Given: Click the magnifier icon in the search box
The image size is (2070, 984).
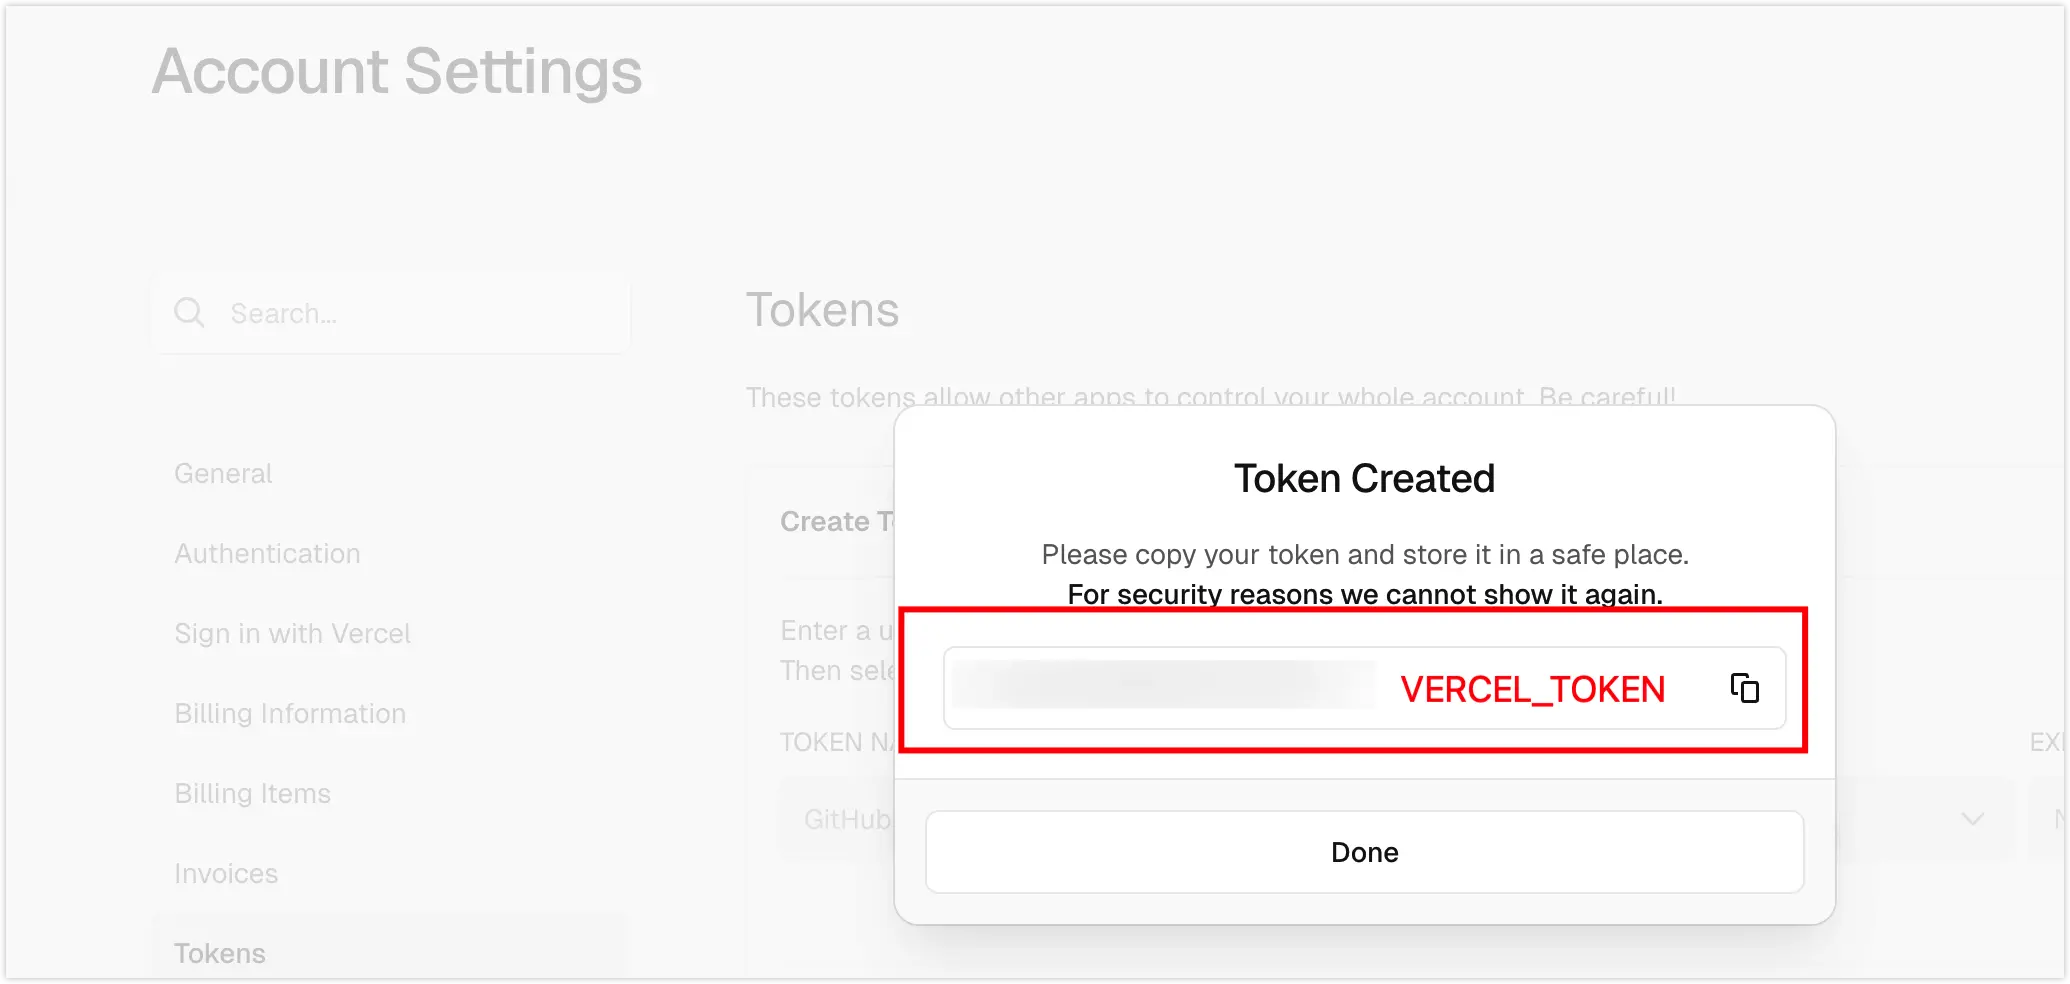Looking at the screenshot, I should point(189,313).
